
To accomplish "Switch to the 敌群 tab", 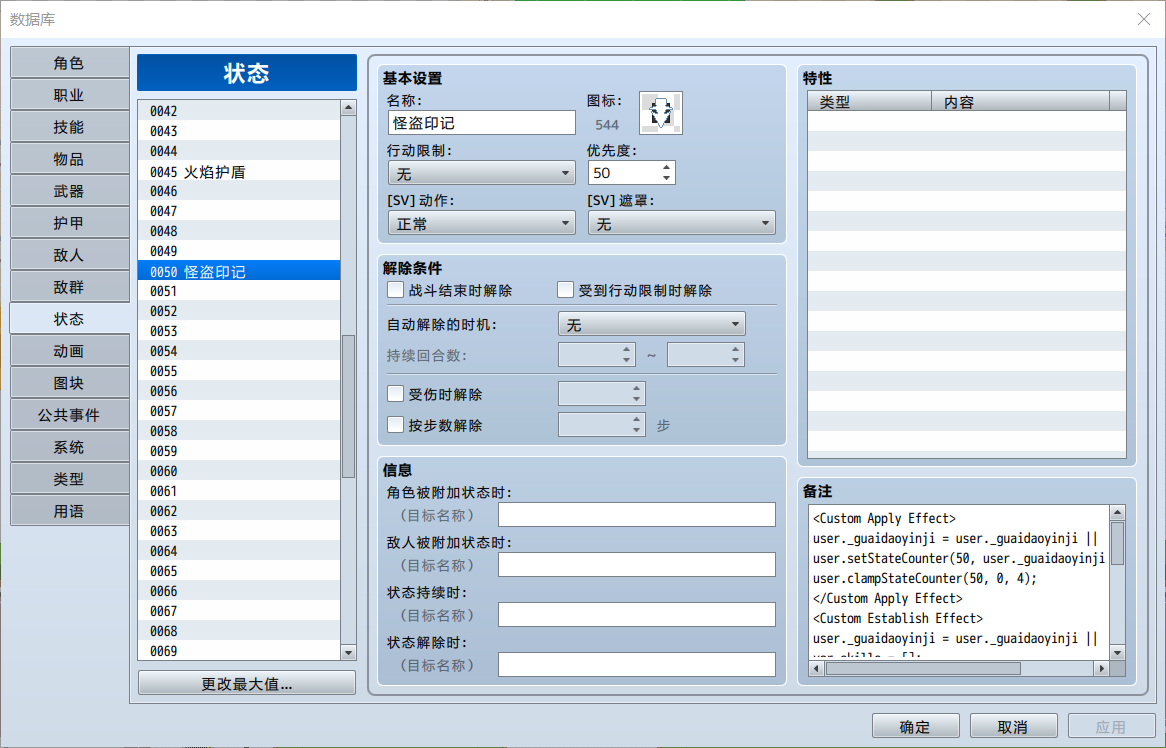I will pos(69,287).
